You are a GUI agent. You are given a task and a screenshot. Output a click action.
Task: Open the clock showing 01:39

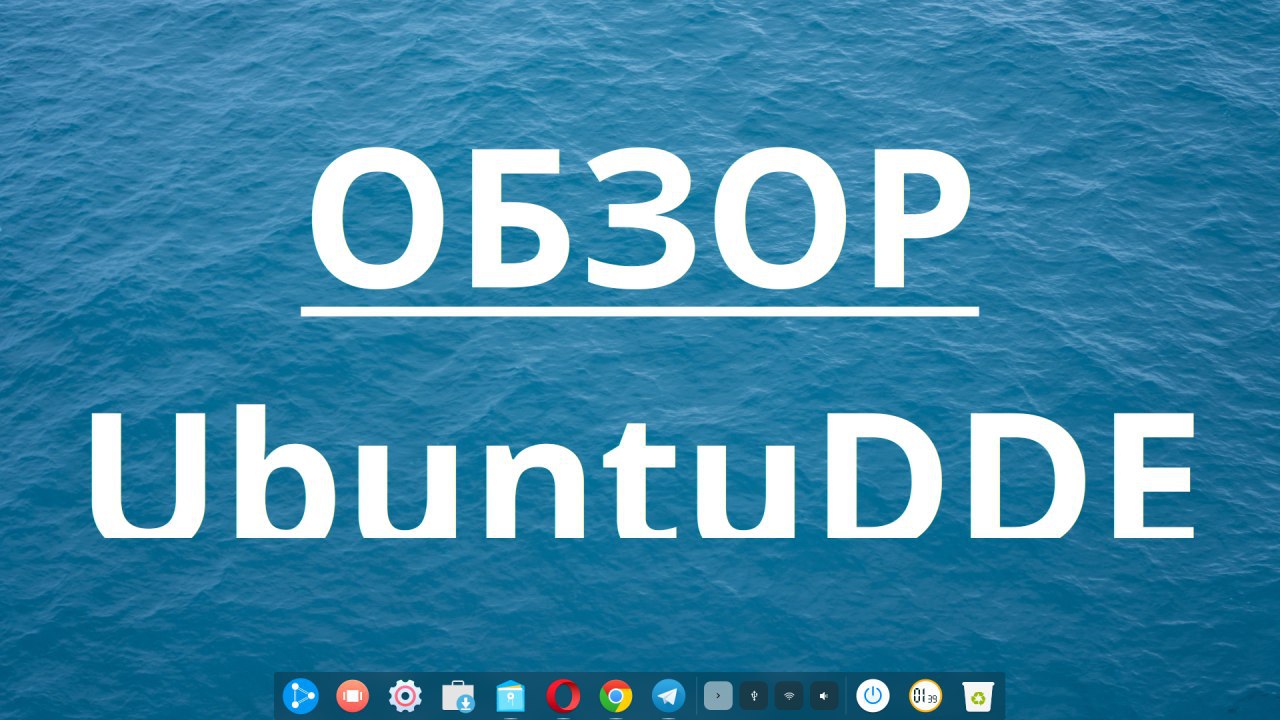925,695
